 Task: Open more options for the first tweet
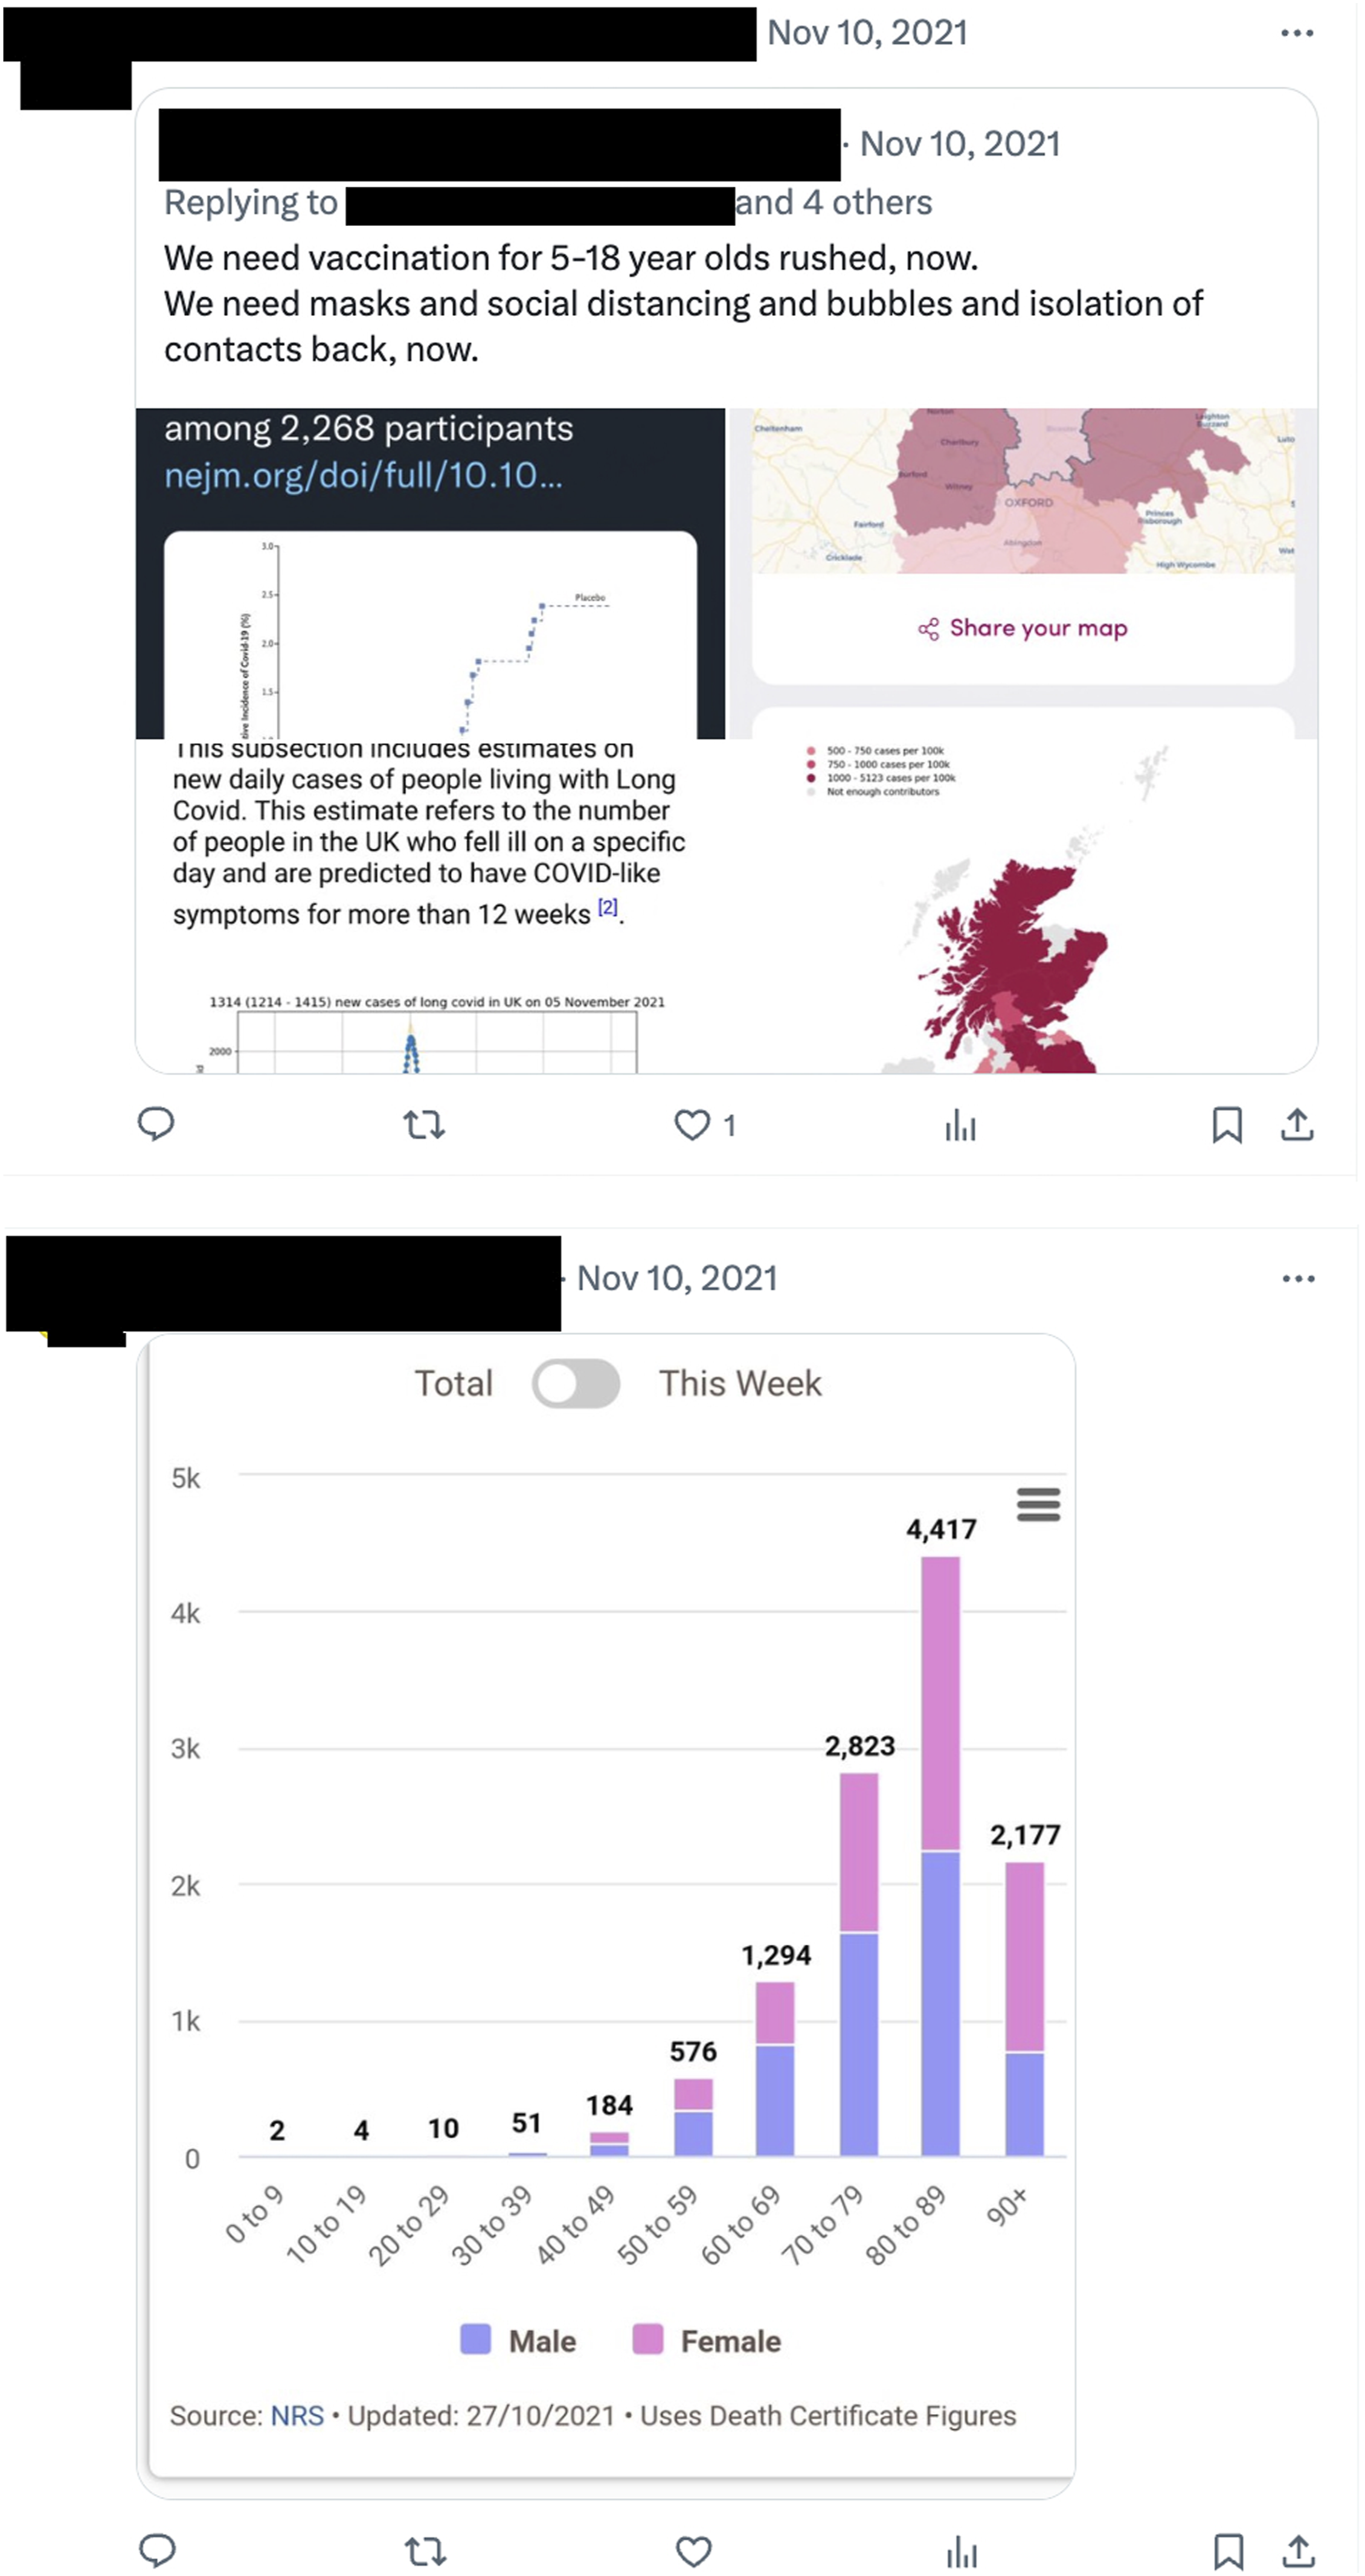(x=1297, y=33)
